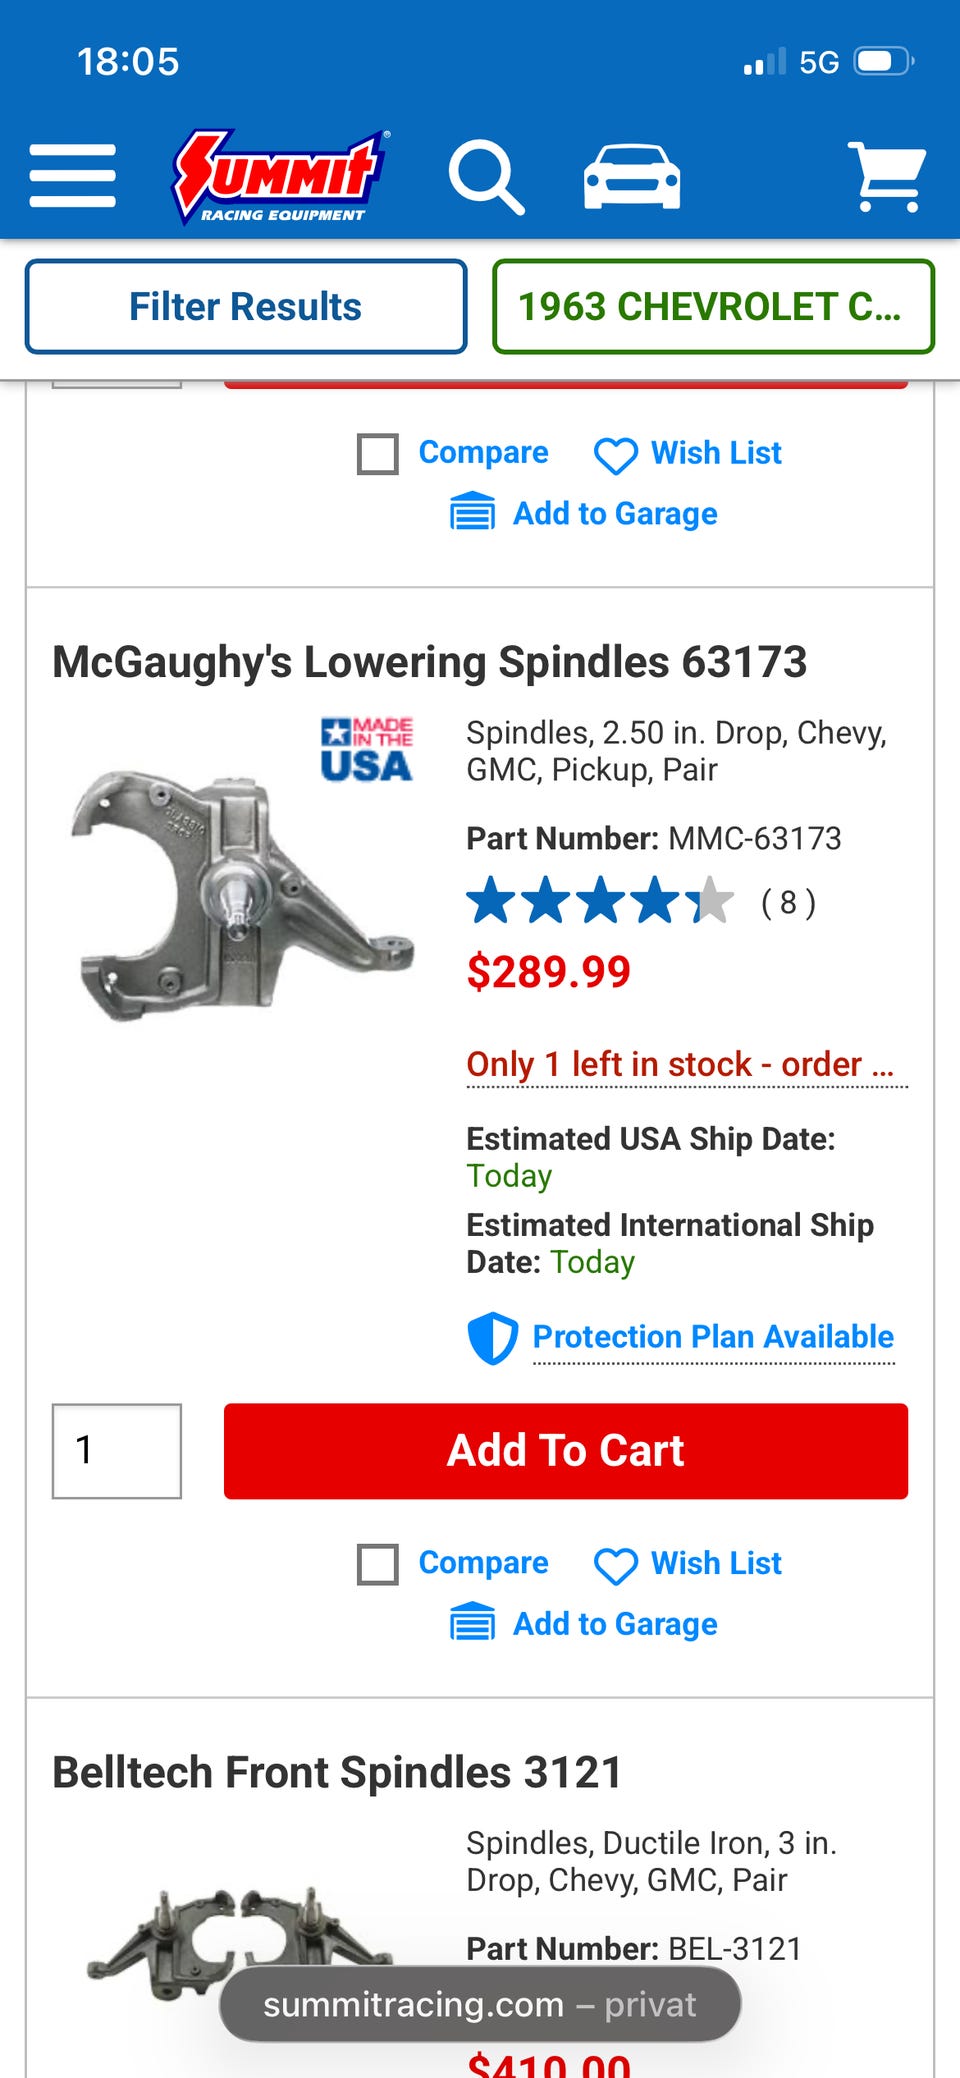Open site search with magnifying glass
This screenshot has height=2078, width=960.
click(x=486, y=178)
